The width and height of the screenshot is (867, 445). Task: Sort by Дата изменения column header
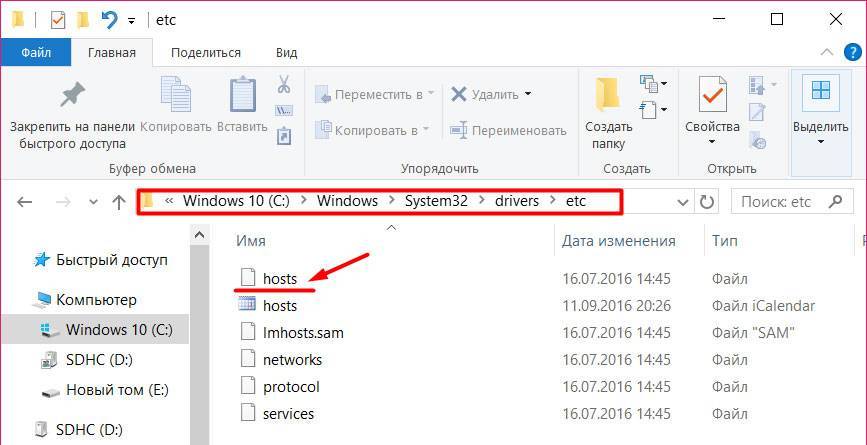click(618, 241)
